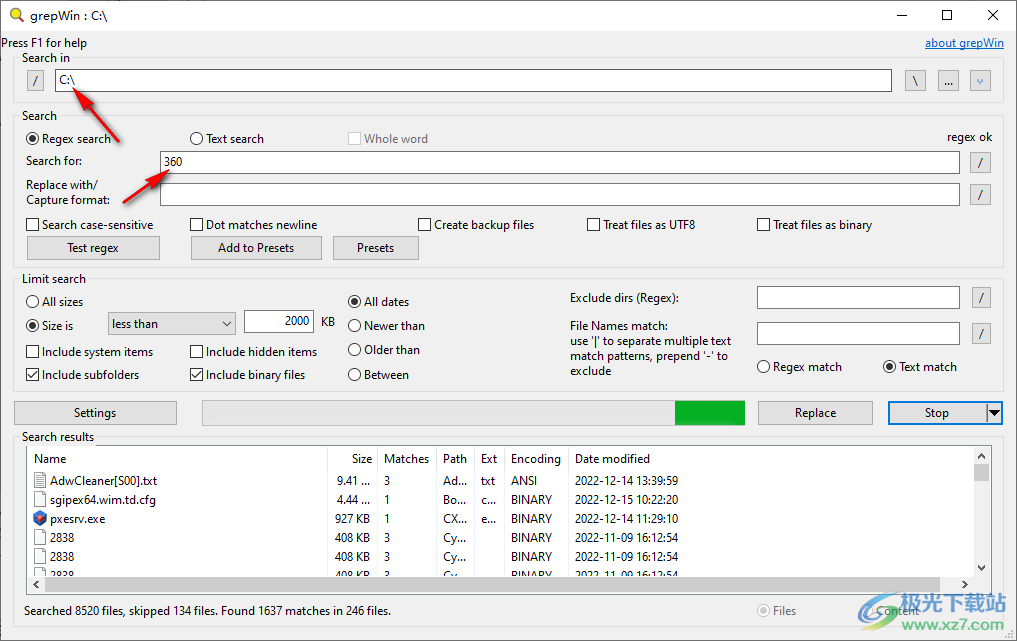Focus the size value field 2000
The width and height of the screenshot is (1017, 641).
tap(279, 322)
